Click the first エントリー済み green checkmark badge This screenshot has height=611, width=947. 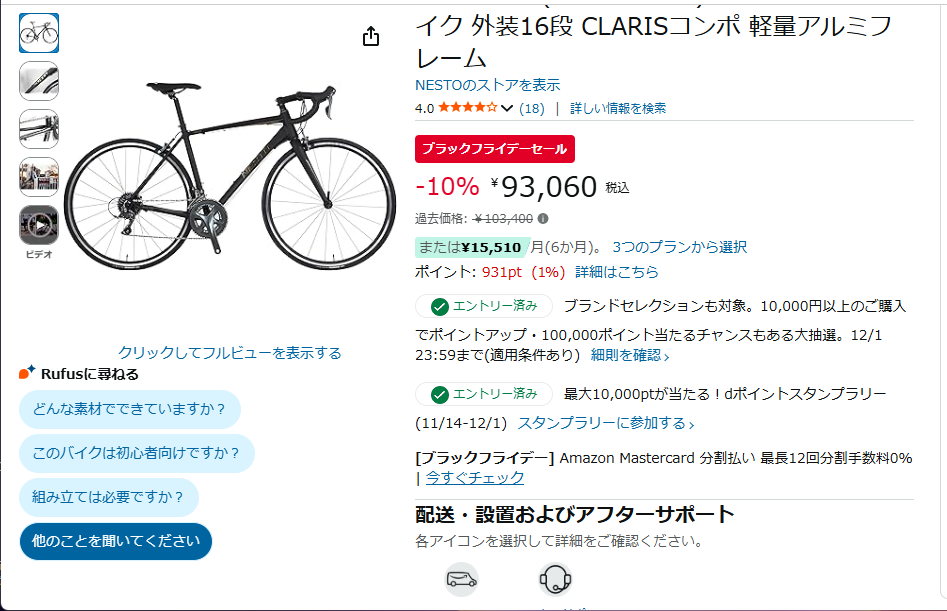tap(484, 306)
